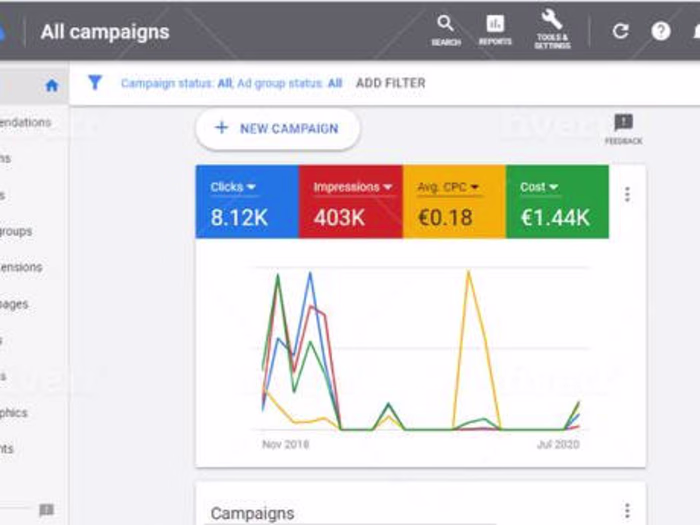700x525 pixels.
Task: Click the Jul 2020 axis label
Action: point(558,445)
